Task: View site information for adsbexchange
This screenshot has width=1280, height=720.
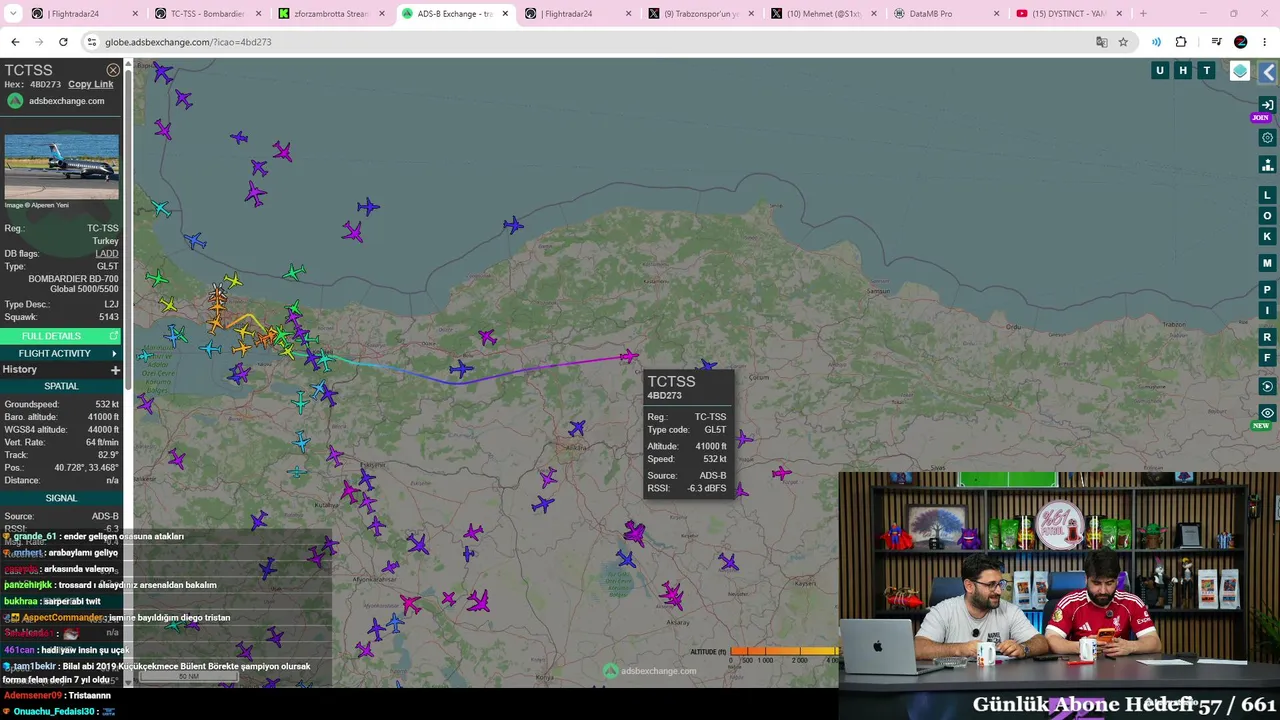Action: coord(92,42)
